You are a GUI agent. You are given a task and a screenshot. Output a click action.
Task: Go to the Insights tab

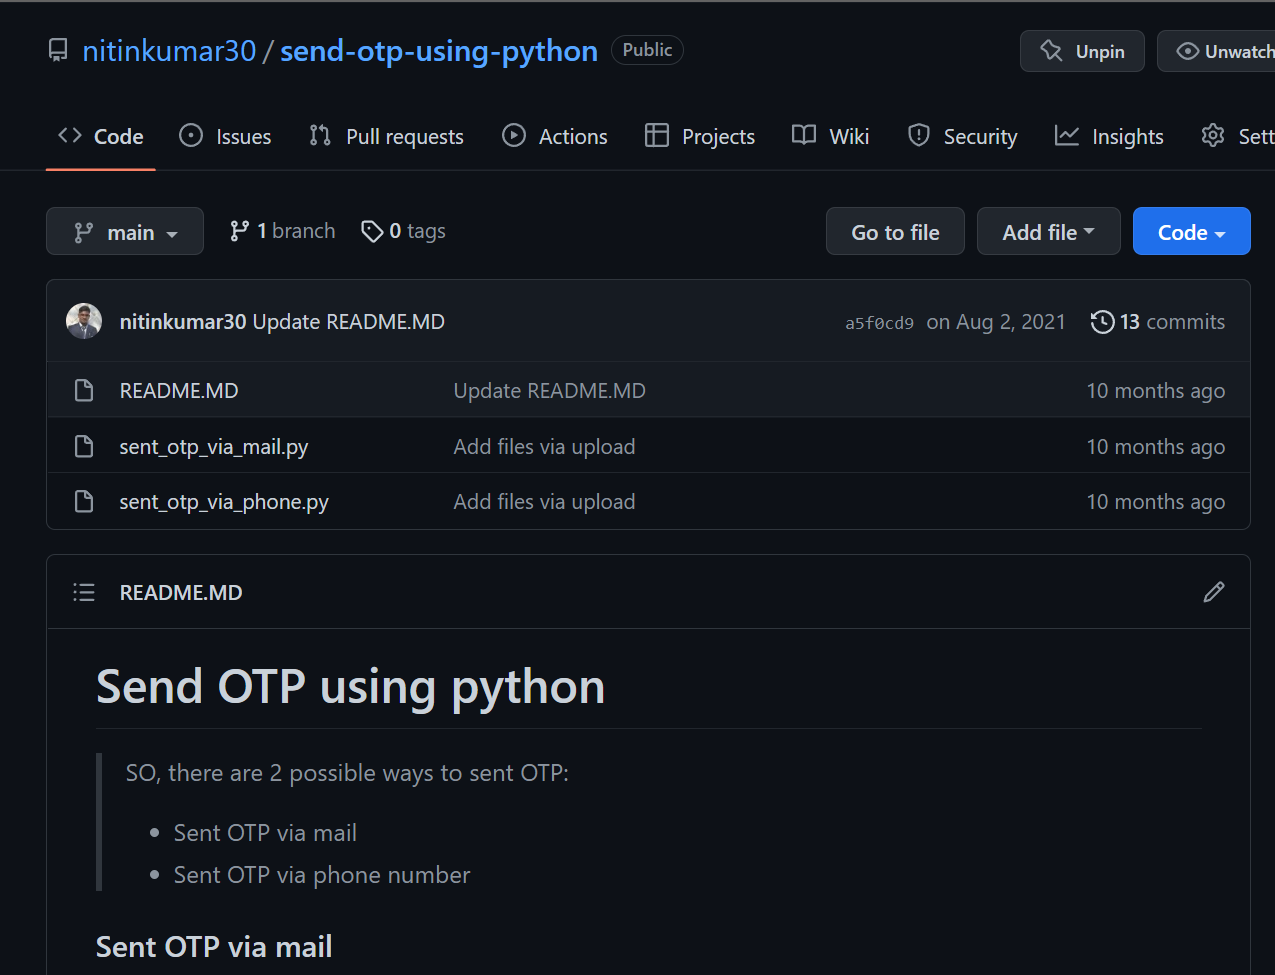click(1109, 137)
